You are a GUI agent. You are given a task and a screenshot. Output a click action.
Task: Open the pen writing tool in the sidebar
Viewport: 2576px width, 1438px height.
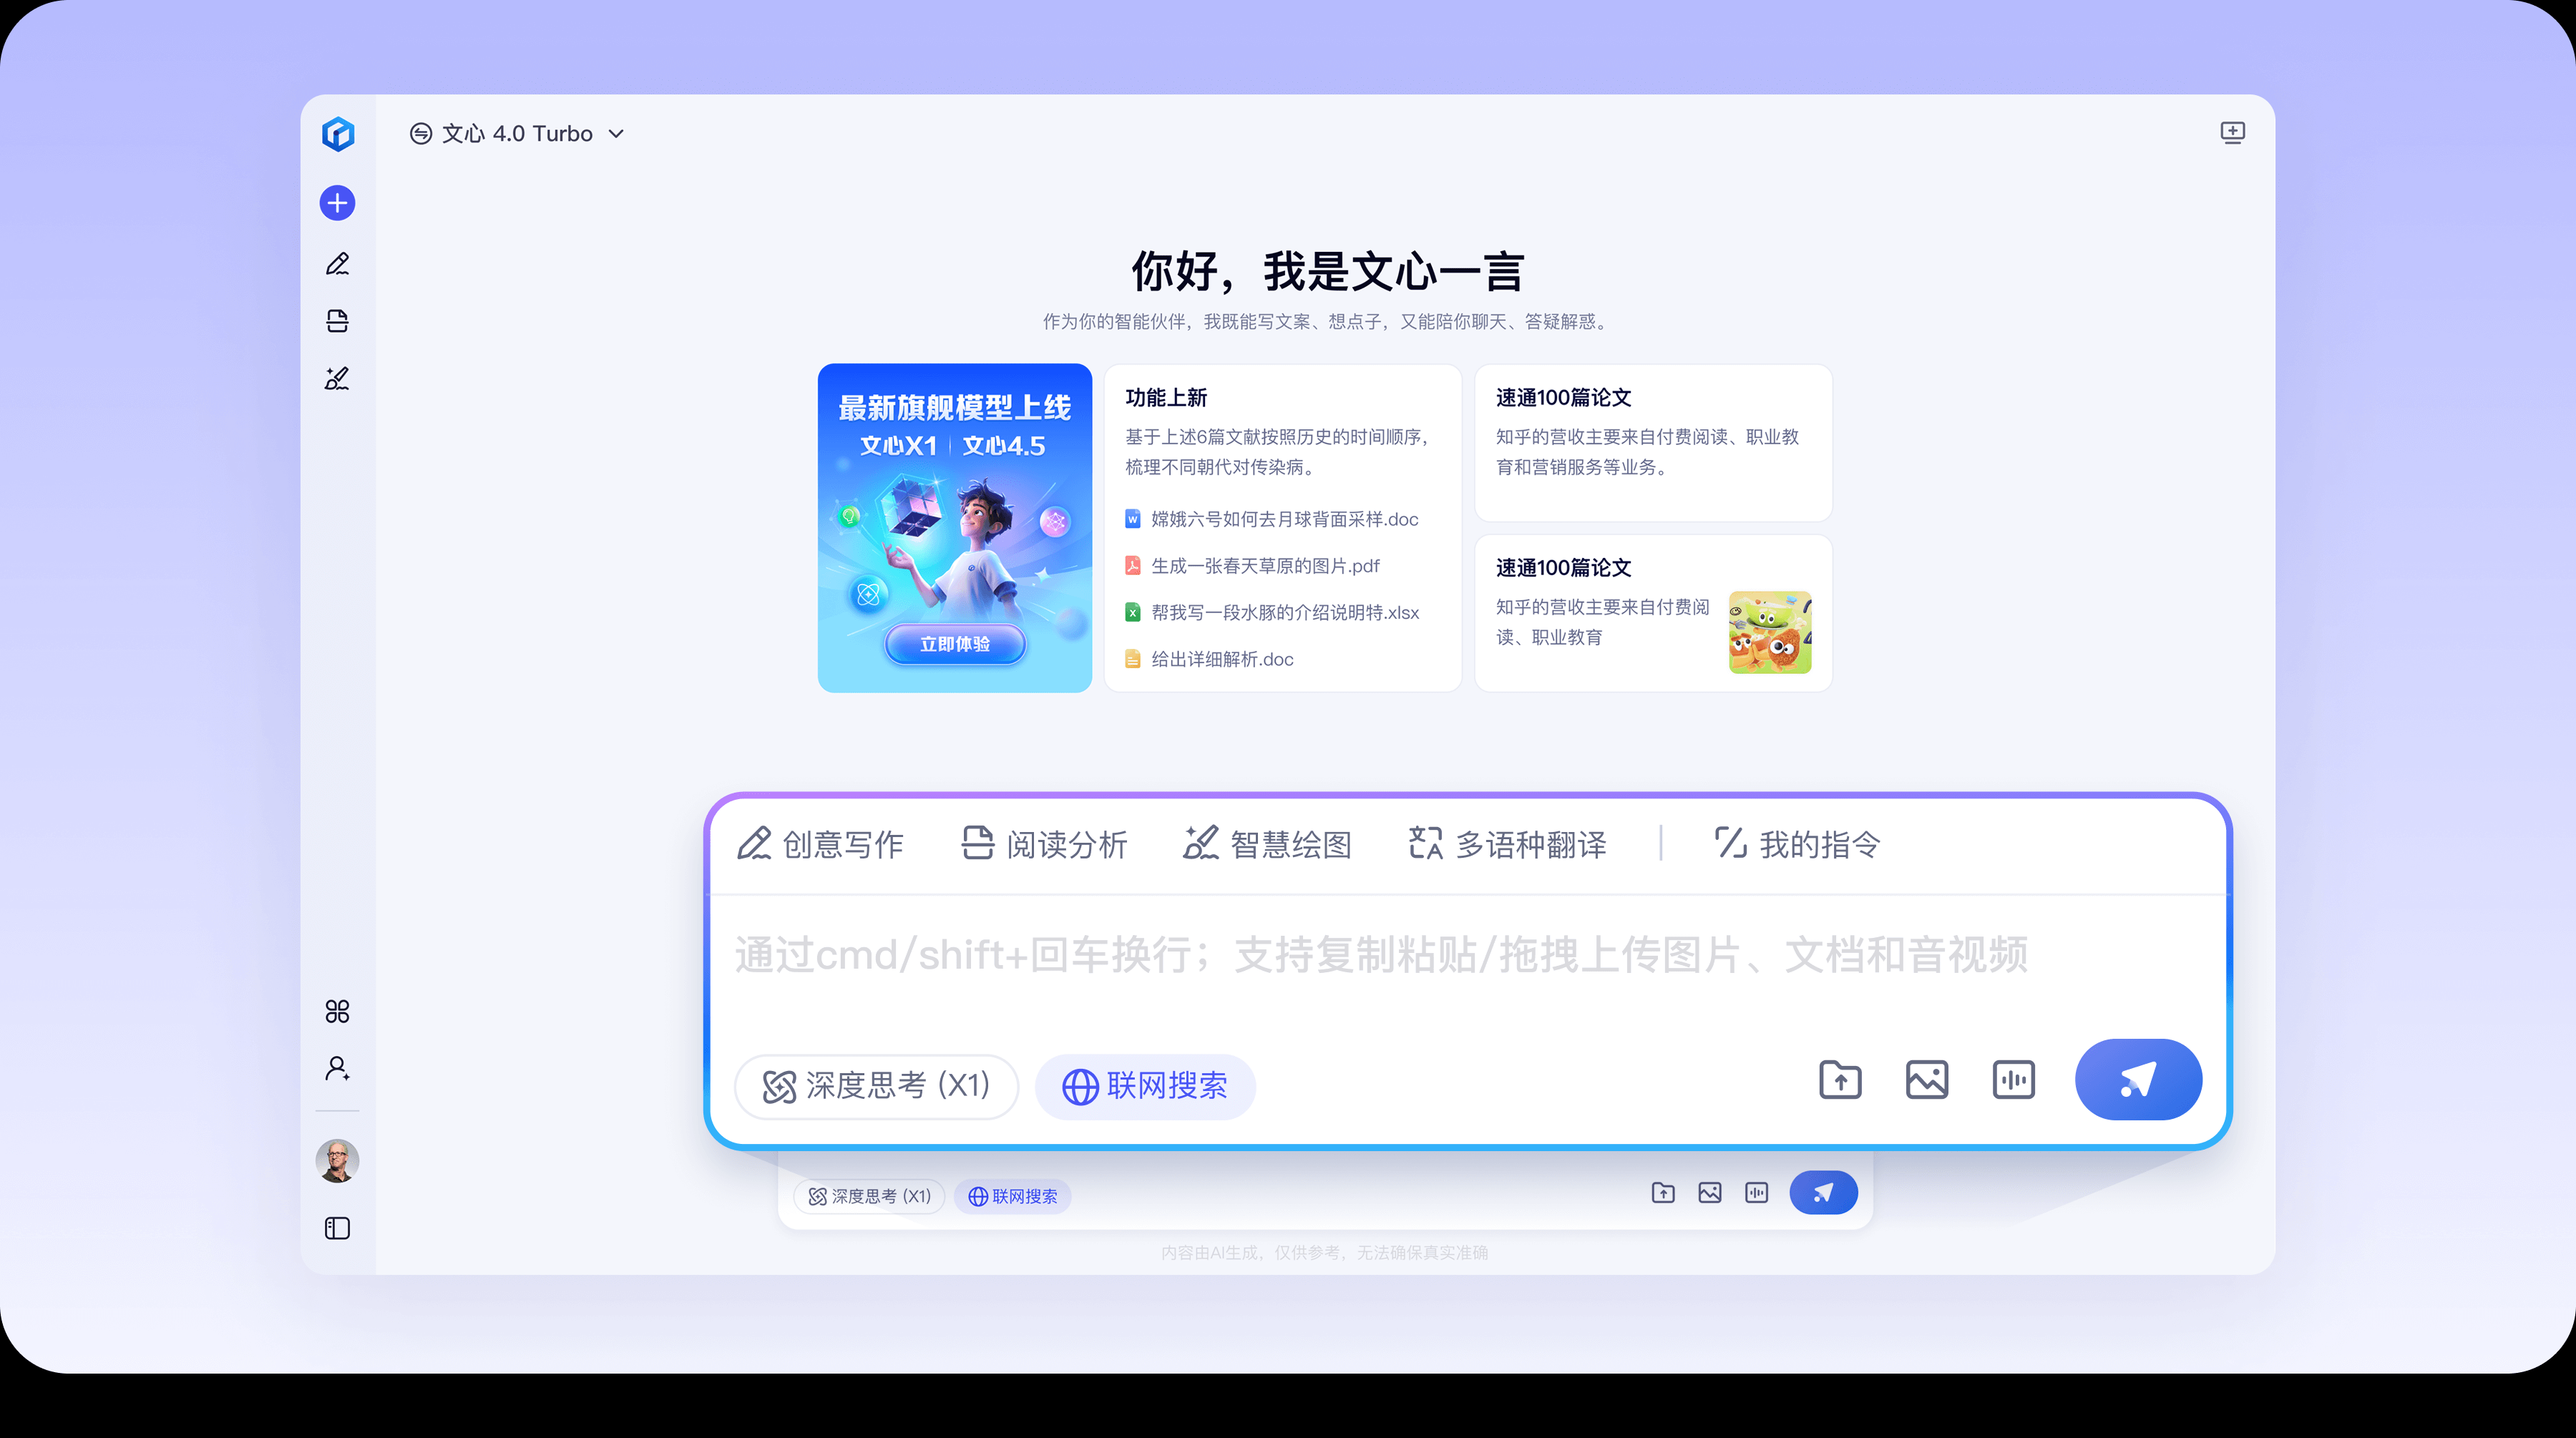337,264
